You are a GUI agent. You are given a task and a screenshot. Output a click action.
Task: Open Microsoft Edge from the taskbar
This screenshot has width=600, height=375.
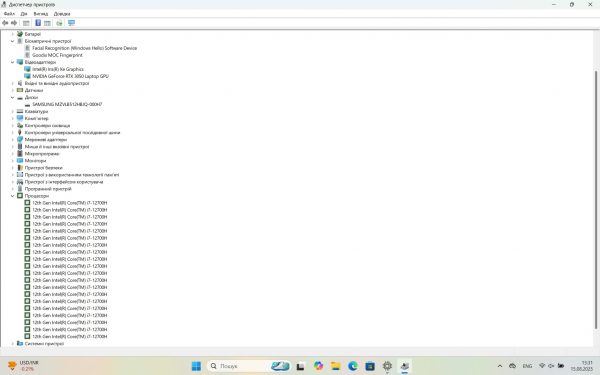pos(352,366)
